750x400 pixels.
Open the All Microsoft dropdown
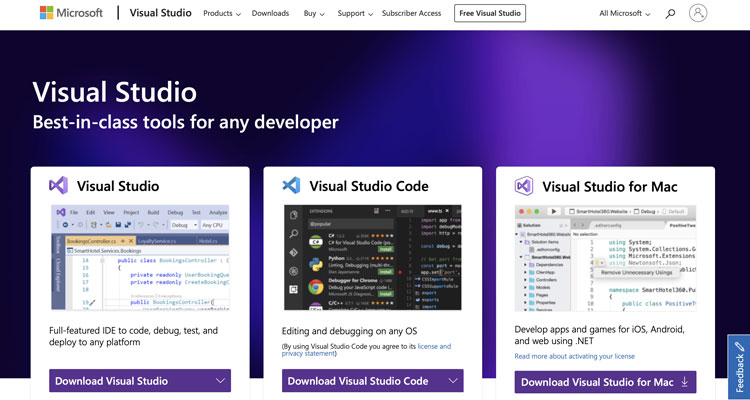pyautogui.click(x=626, y=14)
